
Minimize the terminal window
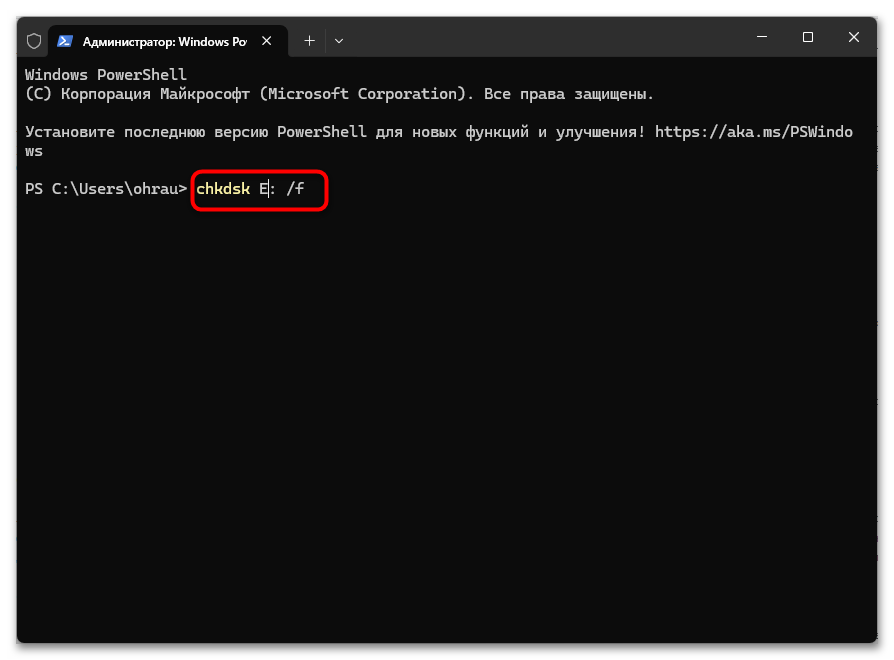click(762, 37)
